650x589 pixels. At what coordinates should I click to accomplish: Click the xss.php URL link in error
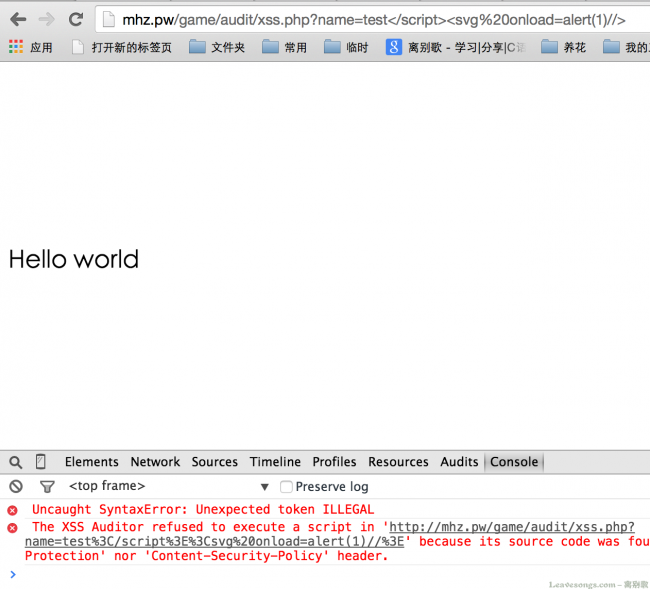click(x=510, y=527)
